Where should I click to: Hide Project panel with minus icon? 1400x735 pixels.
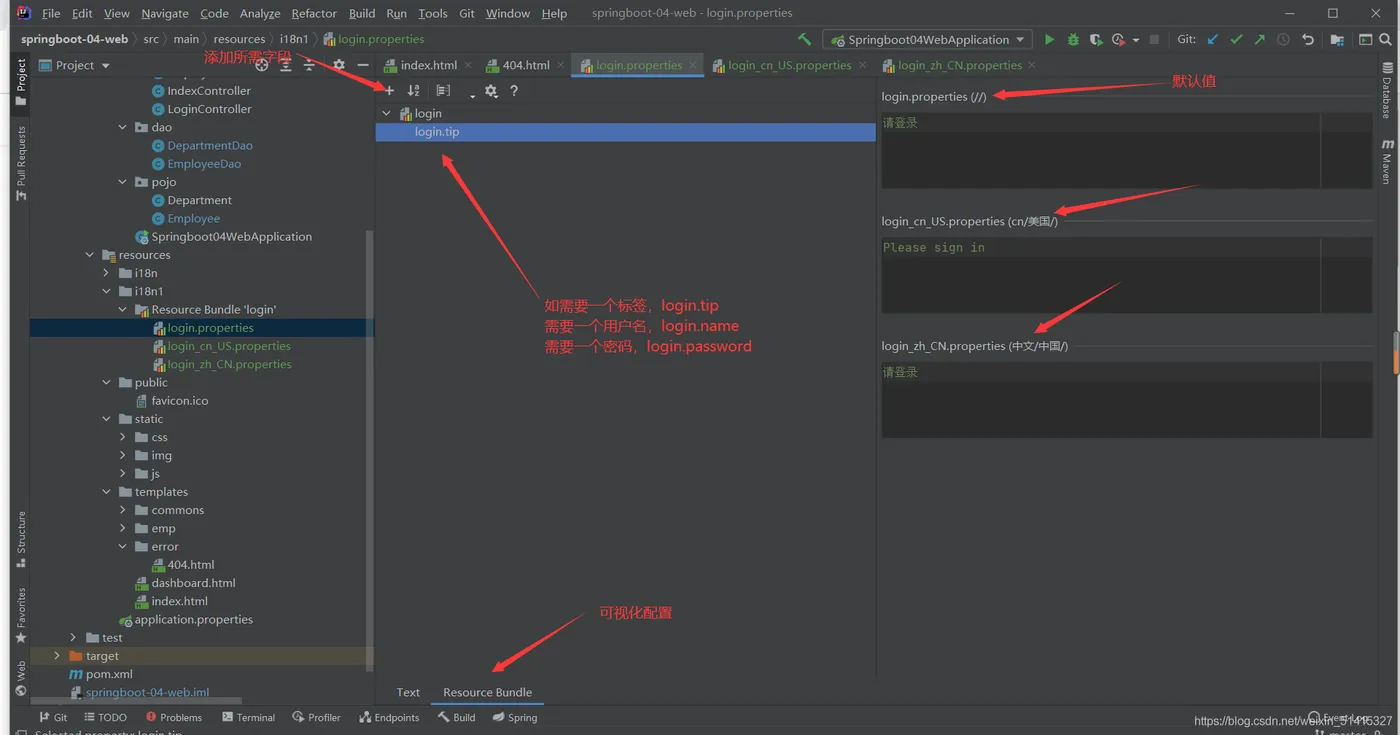pos(362,65)
